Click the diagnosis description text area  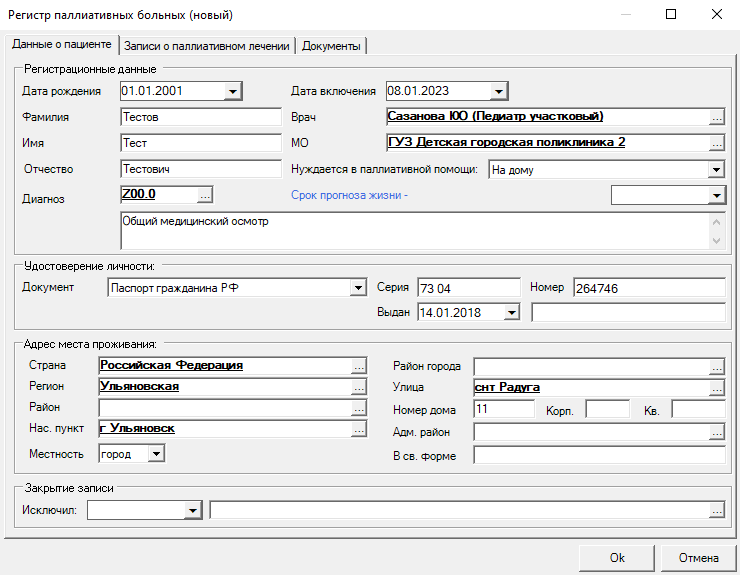point(415,230)
